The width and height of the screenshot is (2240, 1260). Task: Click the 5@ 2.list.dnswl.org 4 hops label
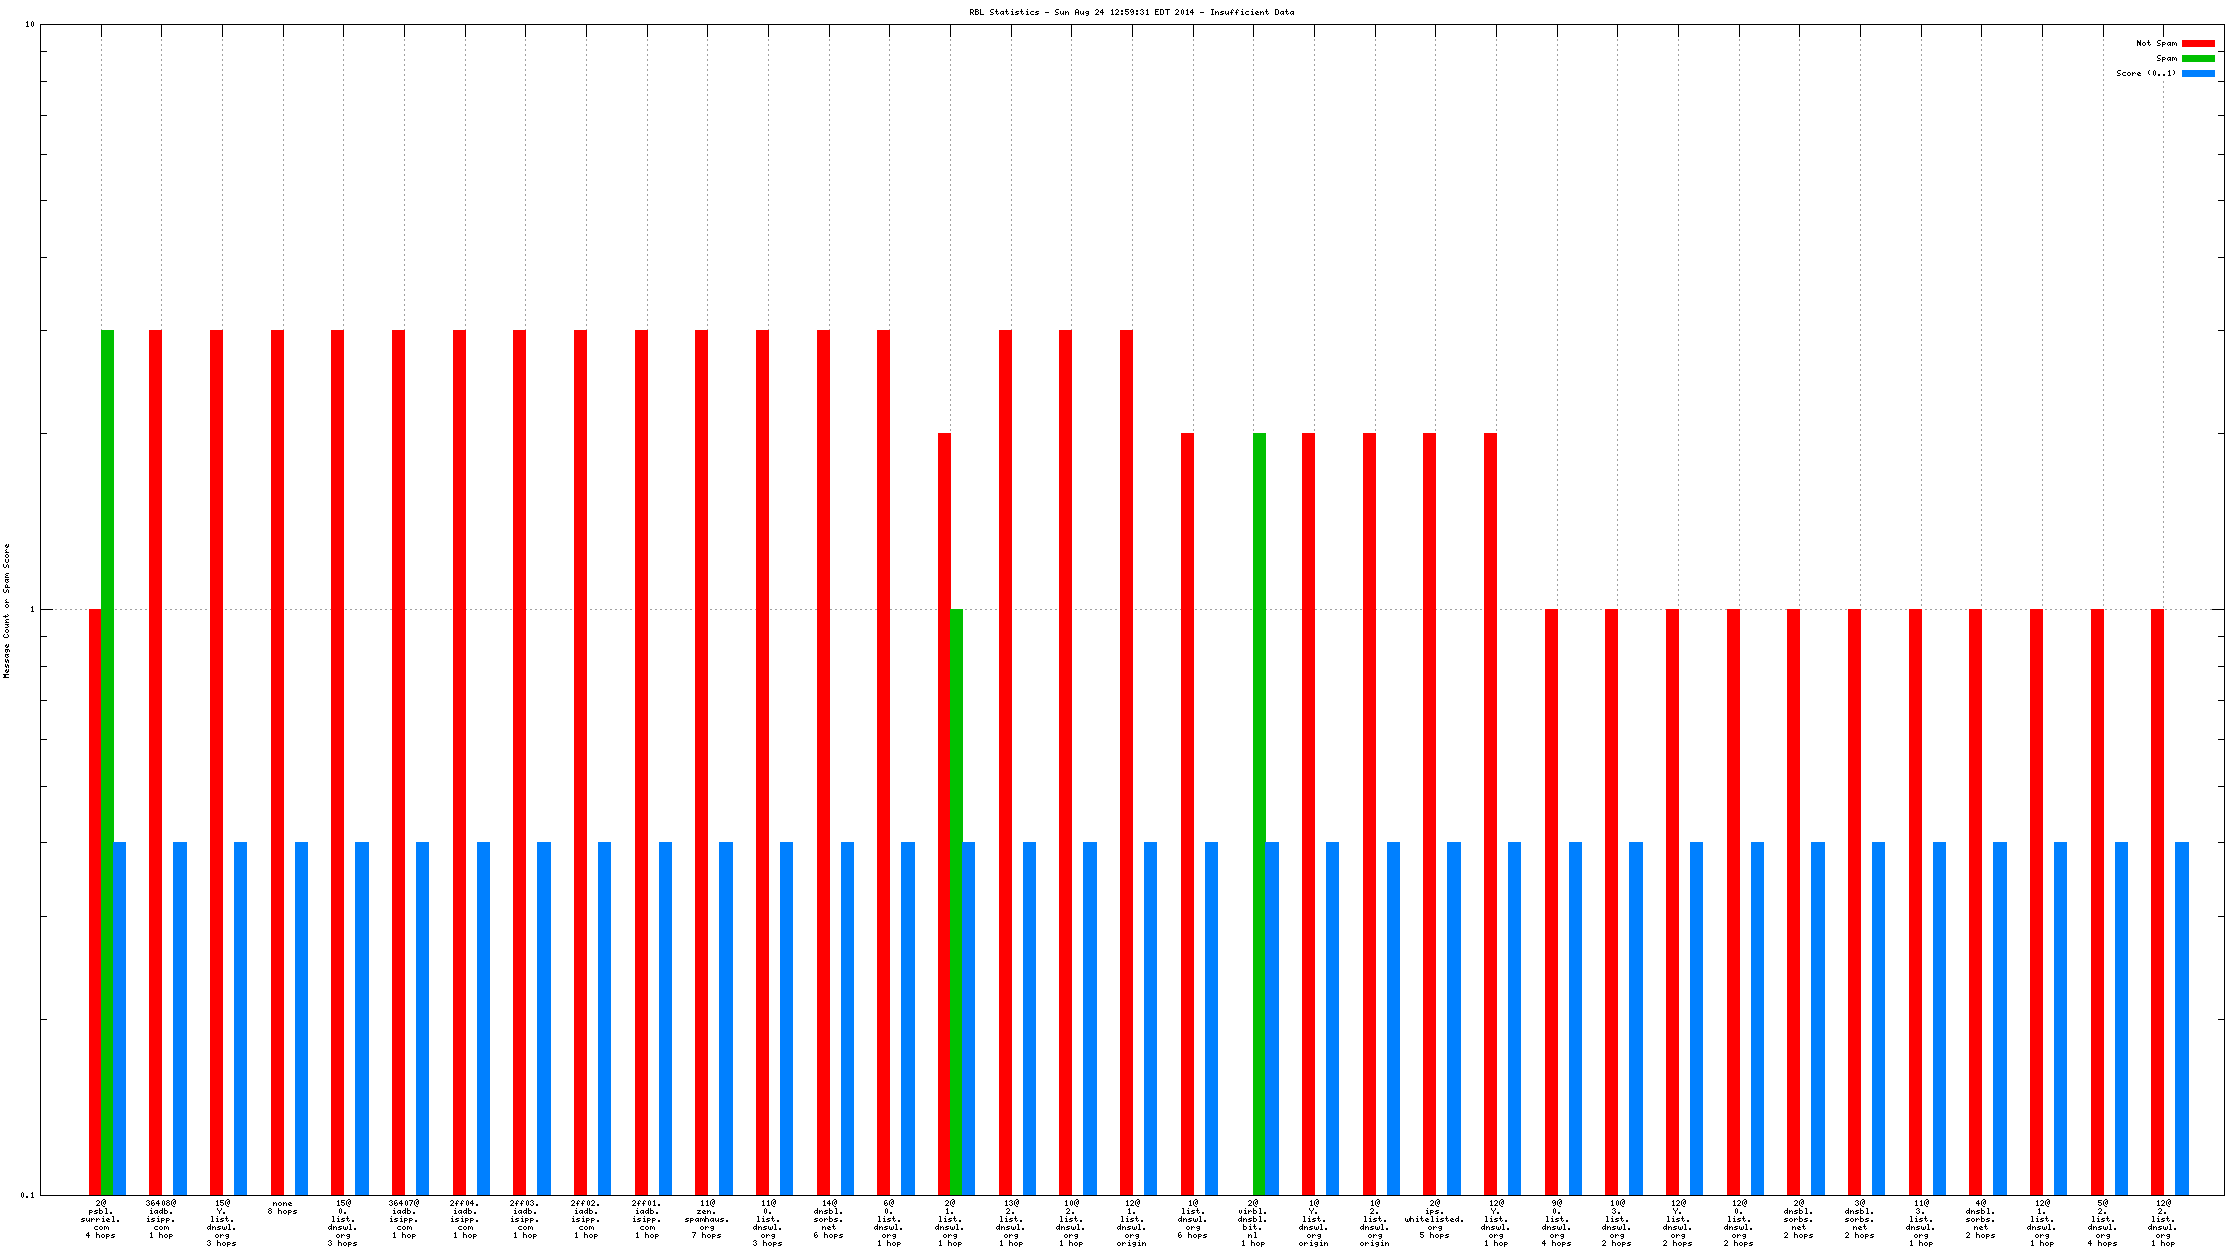[x=2102, y=1223]
